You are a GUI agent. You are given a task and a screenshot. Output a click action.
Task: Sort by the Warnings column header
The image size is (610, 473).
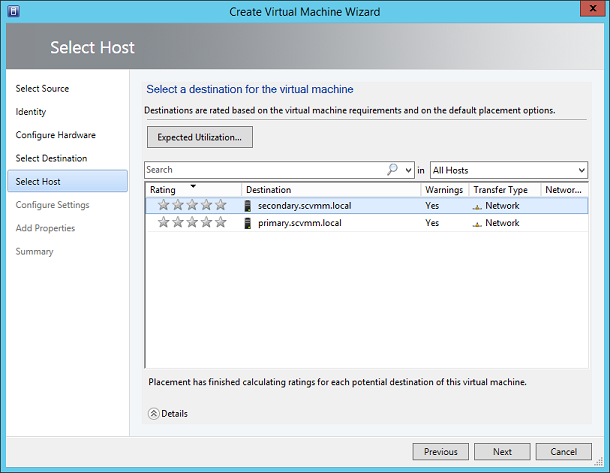(x=445, y=189)
